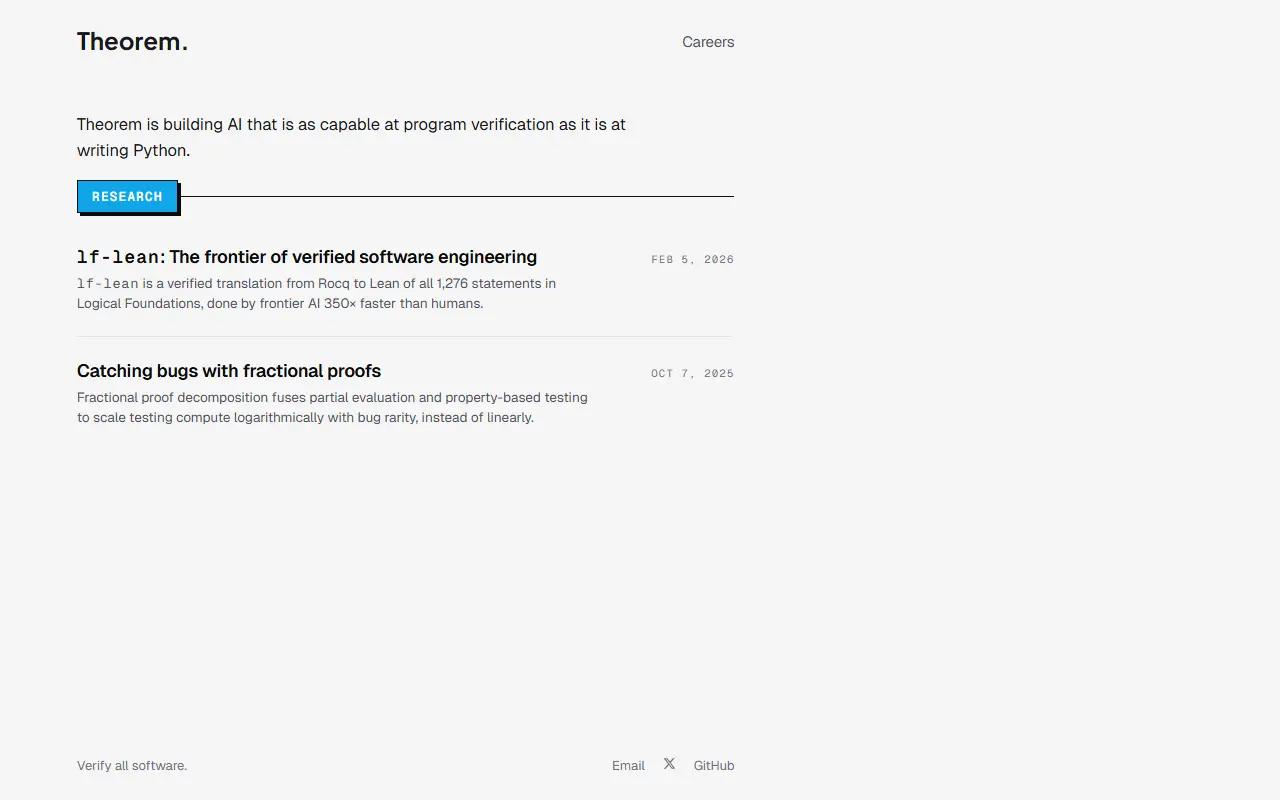Screen dimensions: 1280x800
Task: Click the Theorem is building AI intro paragraph
Action: point(351,137)
